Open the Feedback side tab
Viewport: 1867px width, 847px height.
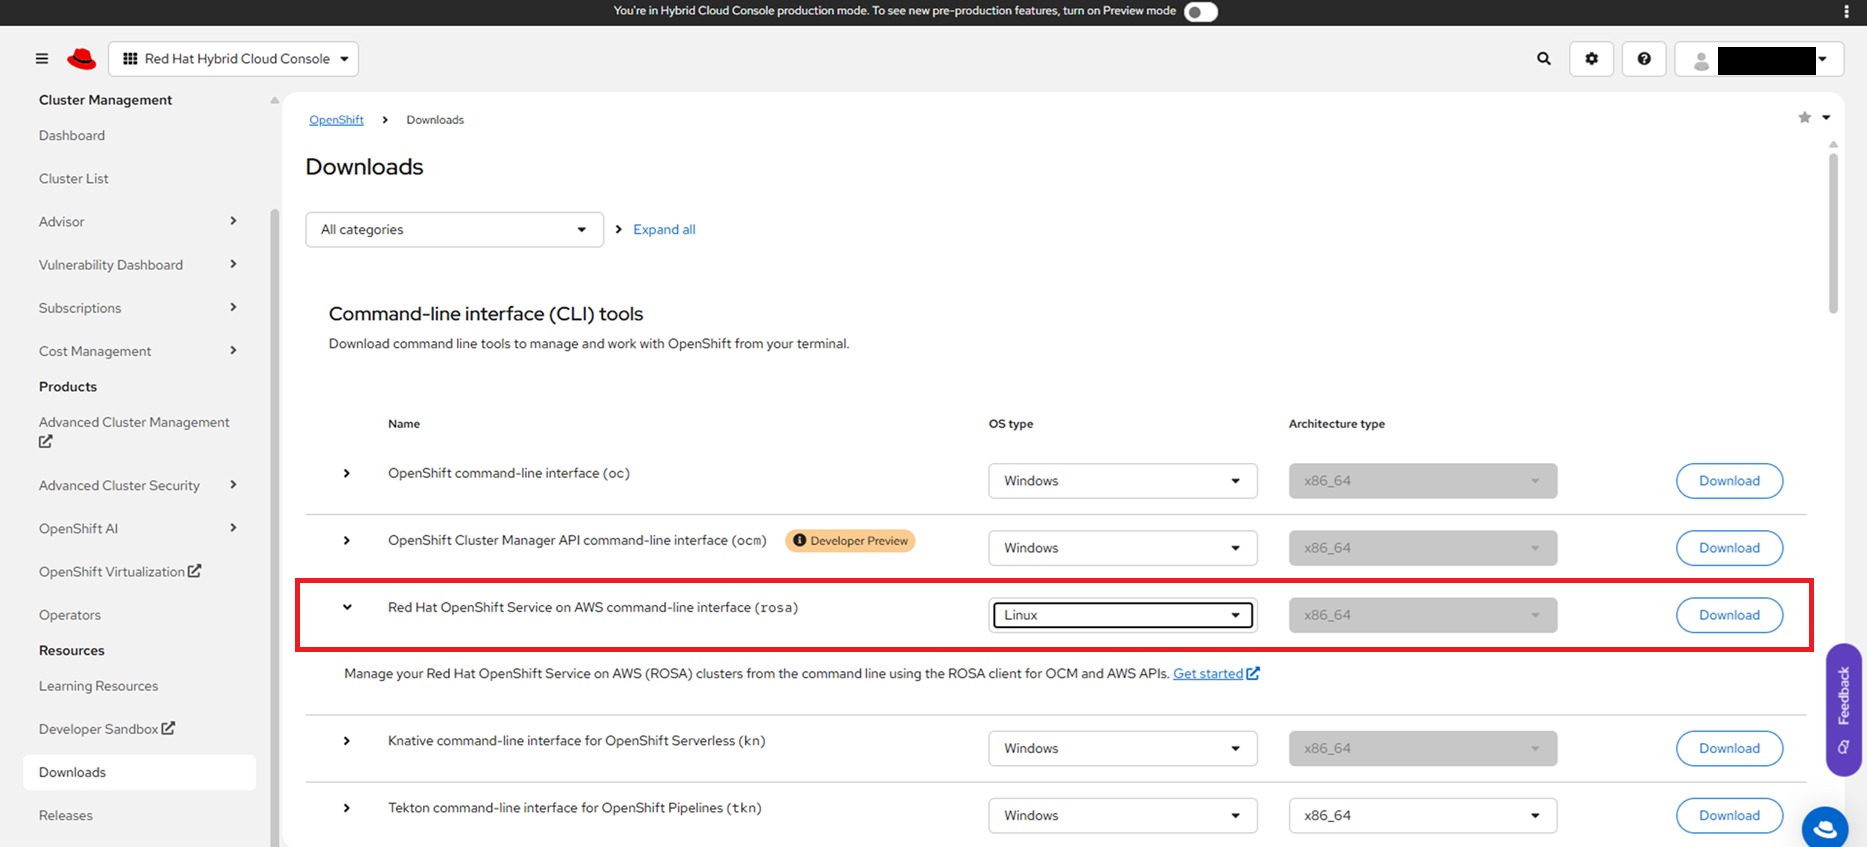1843,709
